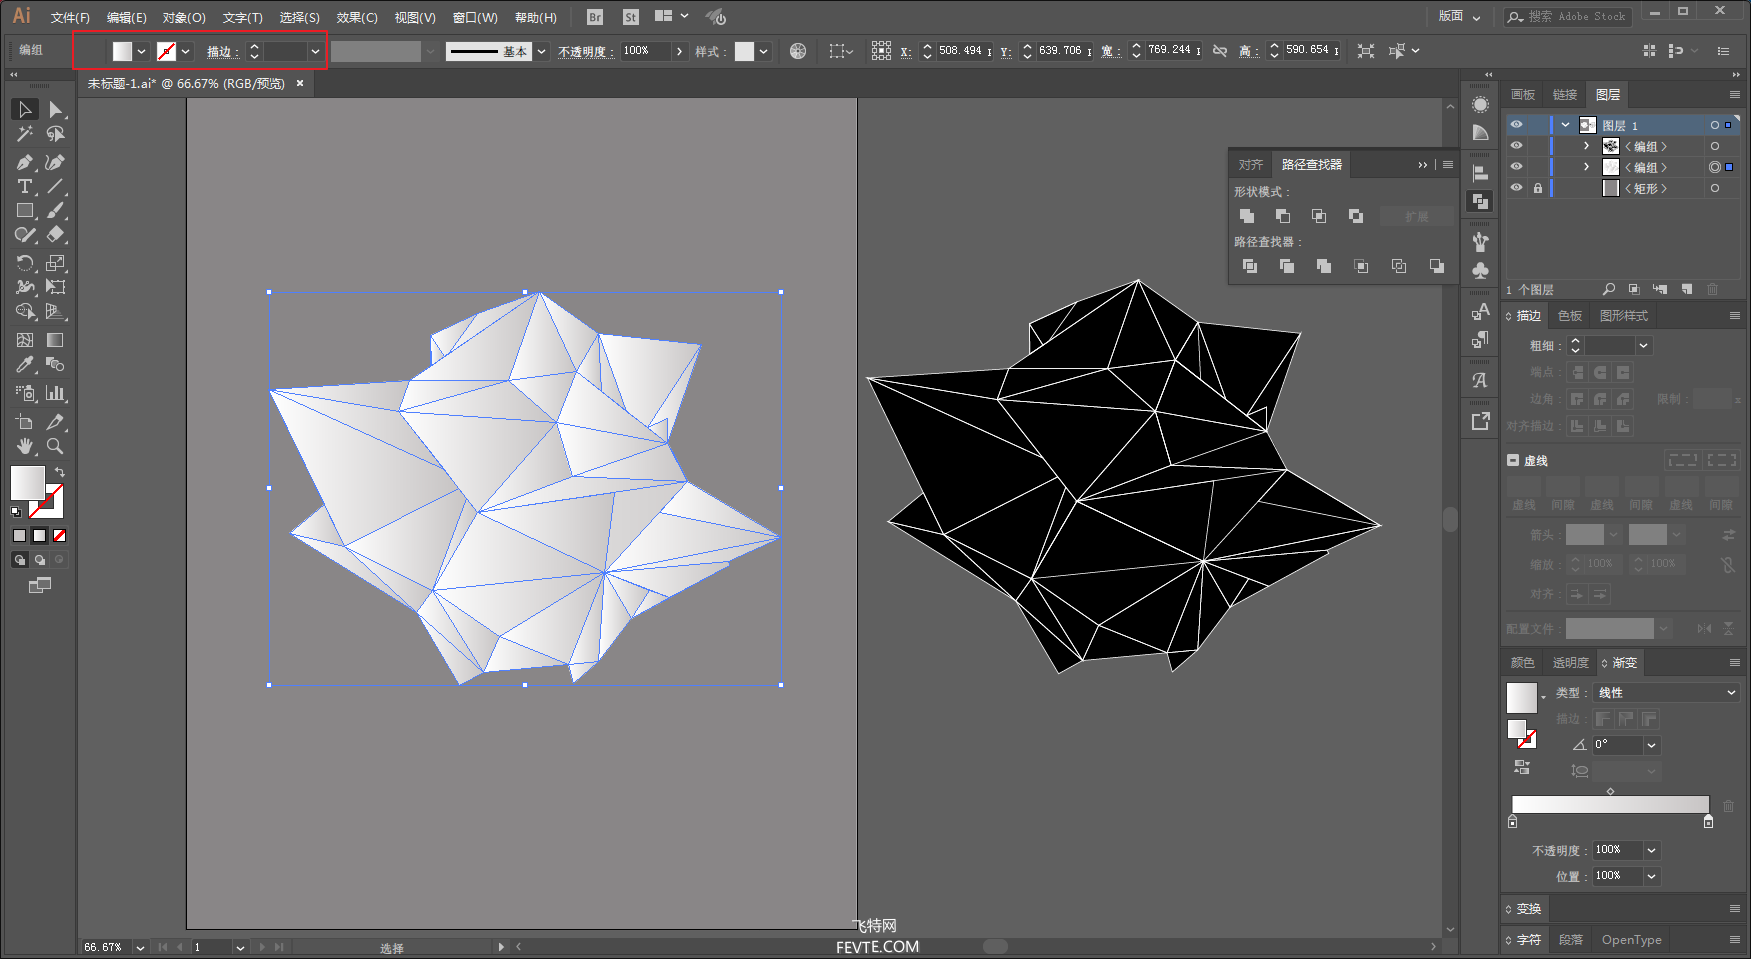
Task: Click the Fill color swatch in toolbox
Action: pos(27,483)
